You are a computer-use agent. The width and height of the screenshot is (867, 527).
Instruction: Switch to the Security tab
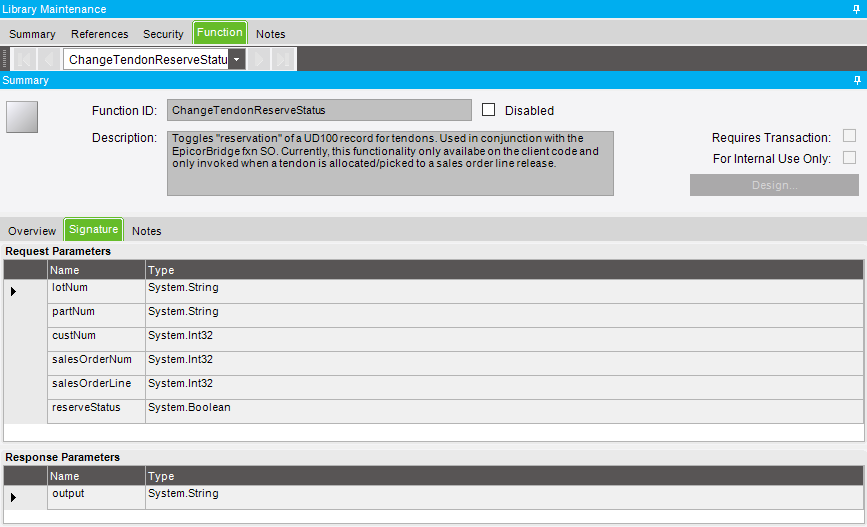163,34
